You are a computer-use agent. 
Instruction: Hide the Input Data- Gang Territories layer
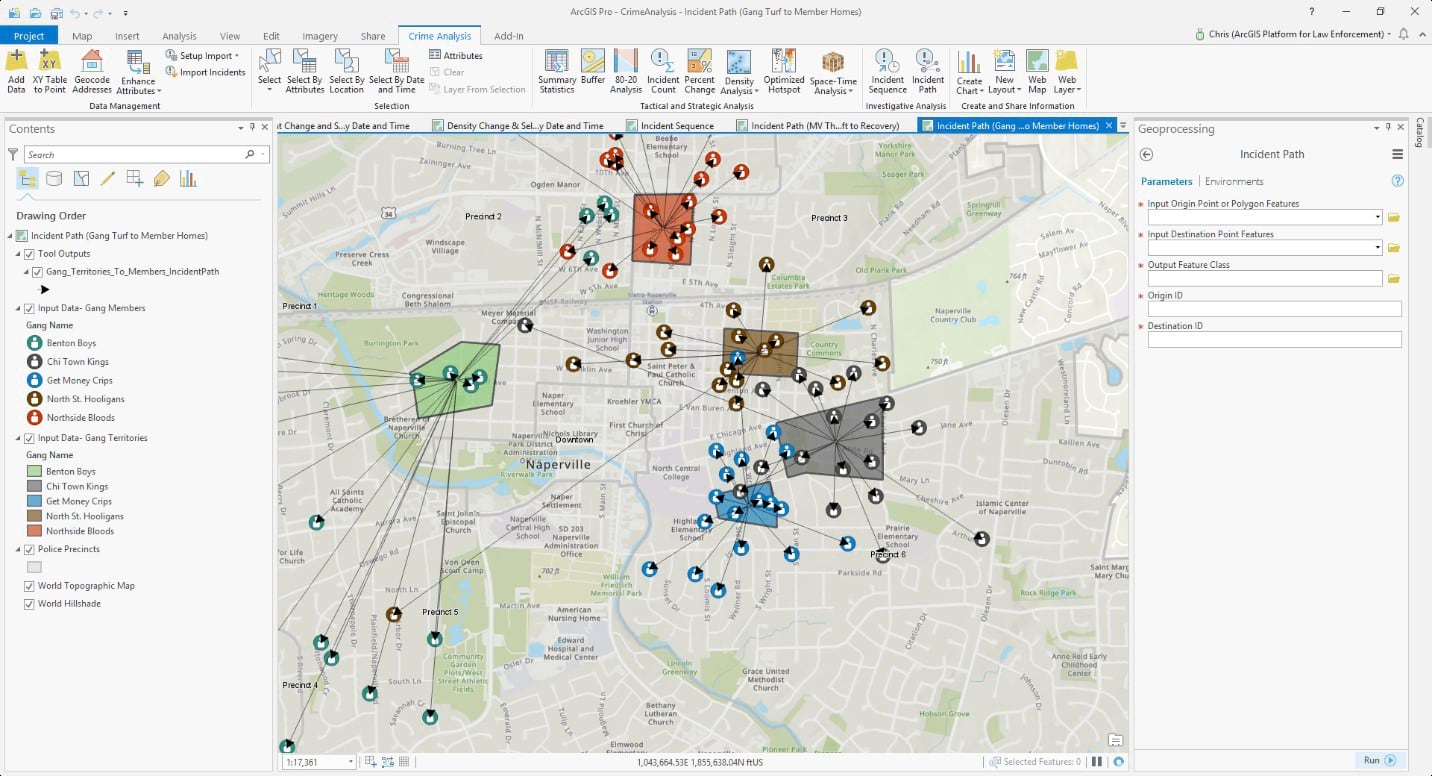(29, 438)
